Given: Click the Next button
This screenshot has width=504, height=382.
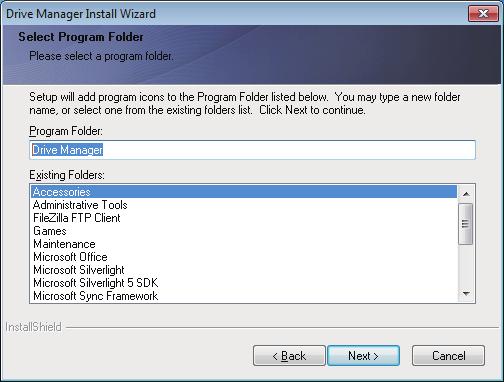Looking at the screenshot, I should 363,356.
